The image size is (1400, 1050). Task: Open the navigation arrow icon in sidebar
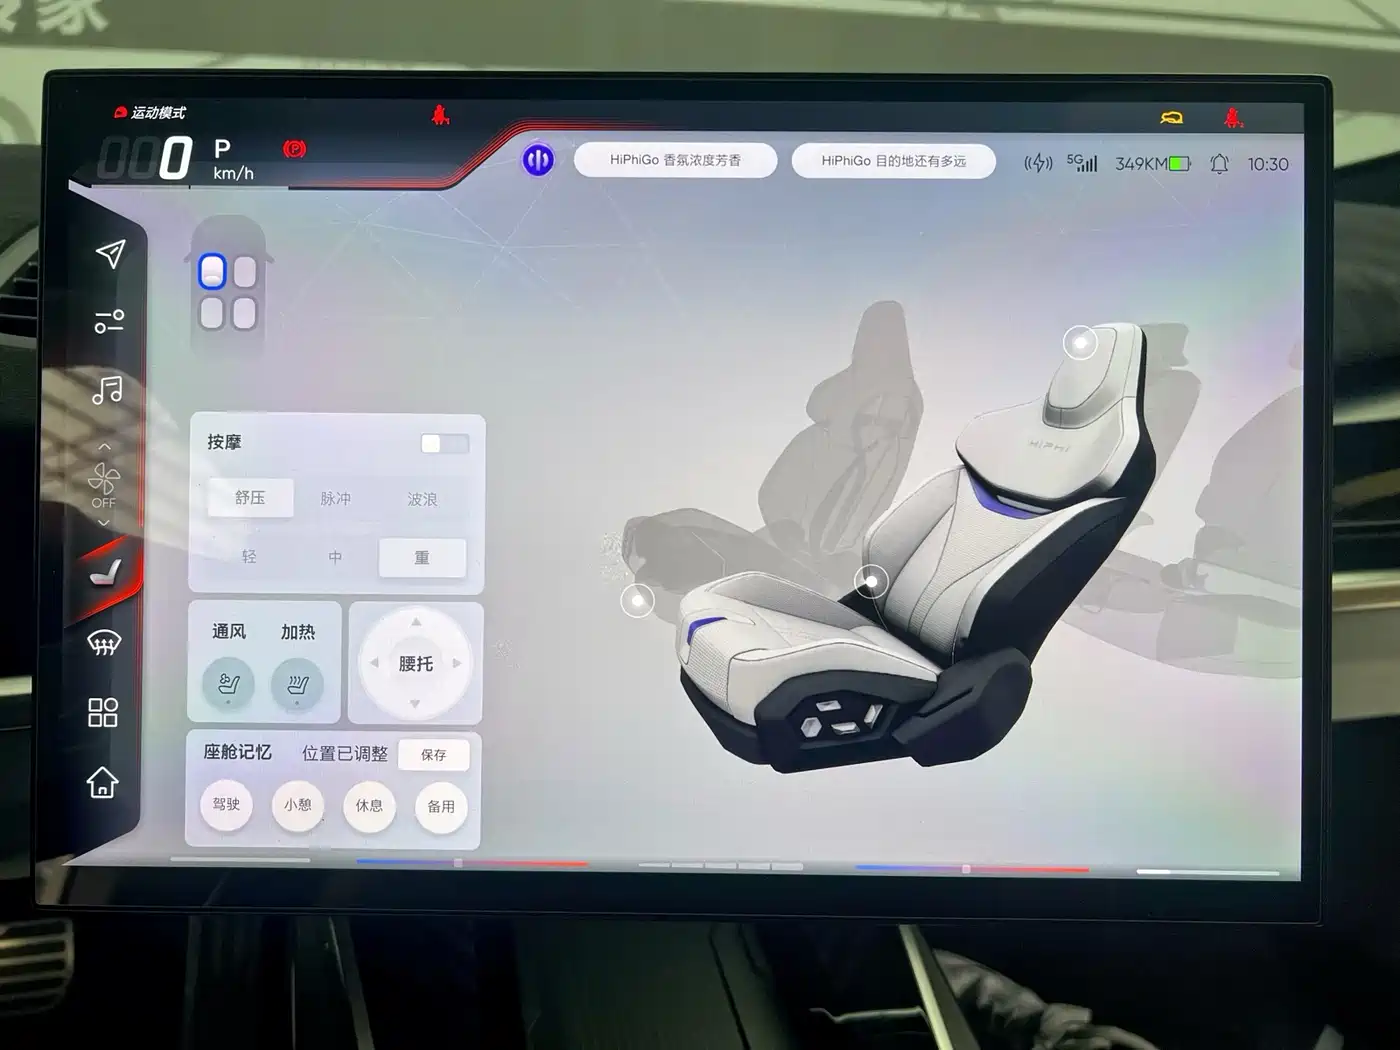[x=110, y=254]
